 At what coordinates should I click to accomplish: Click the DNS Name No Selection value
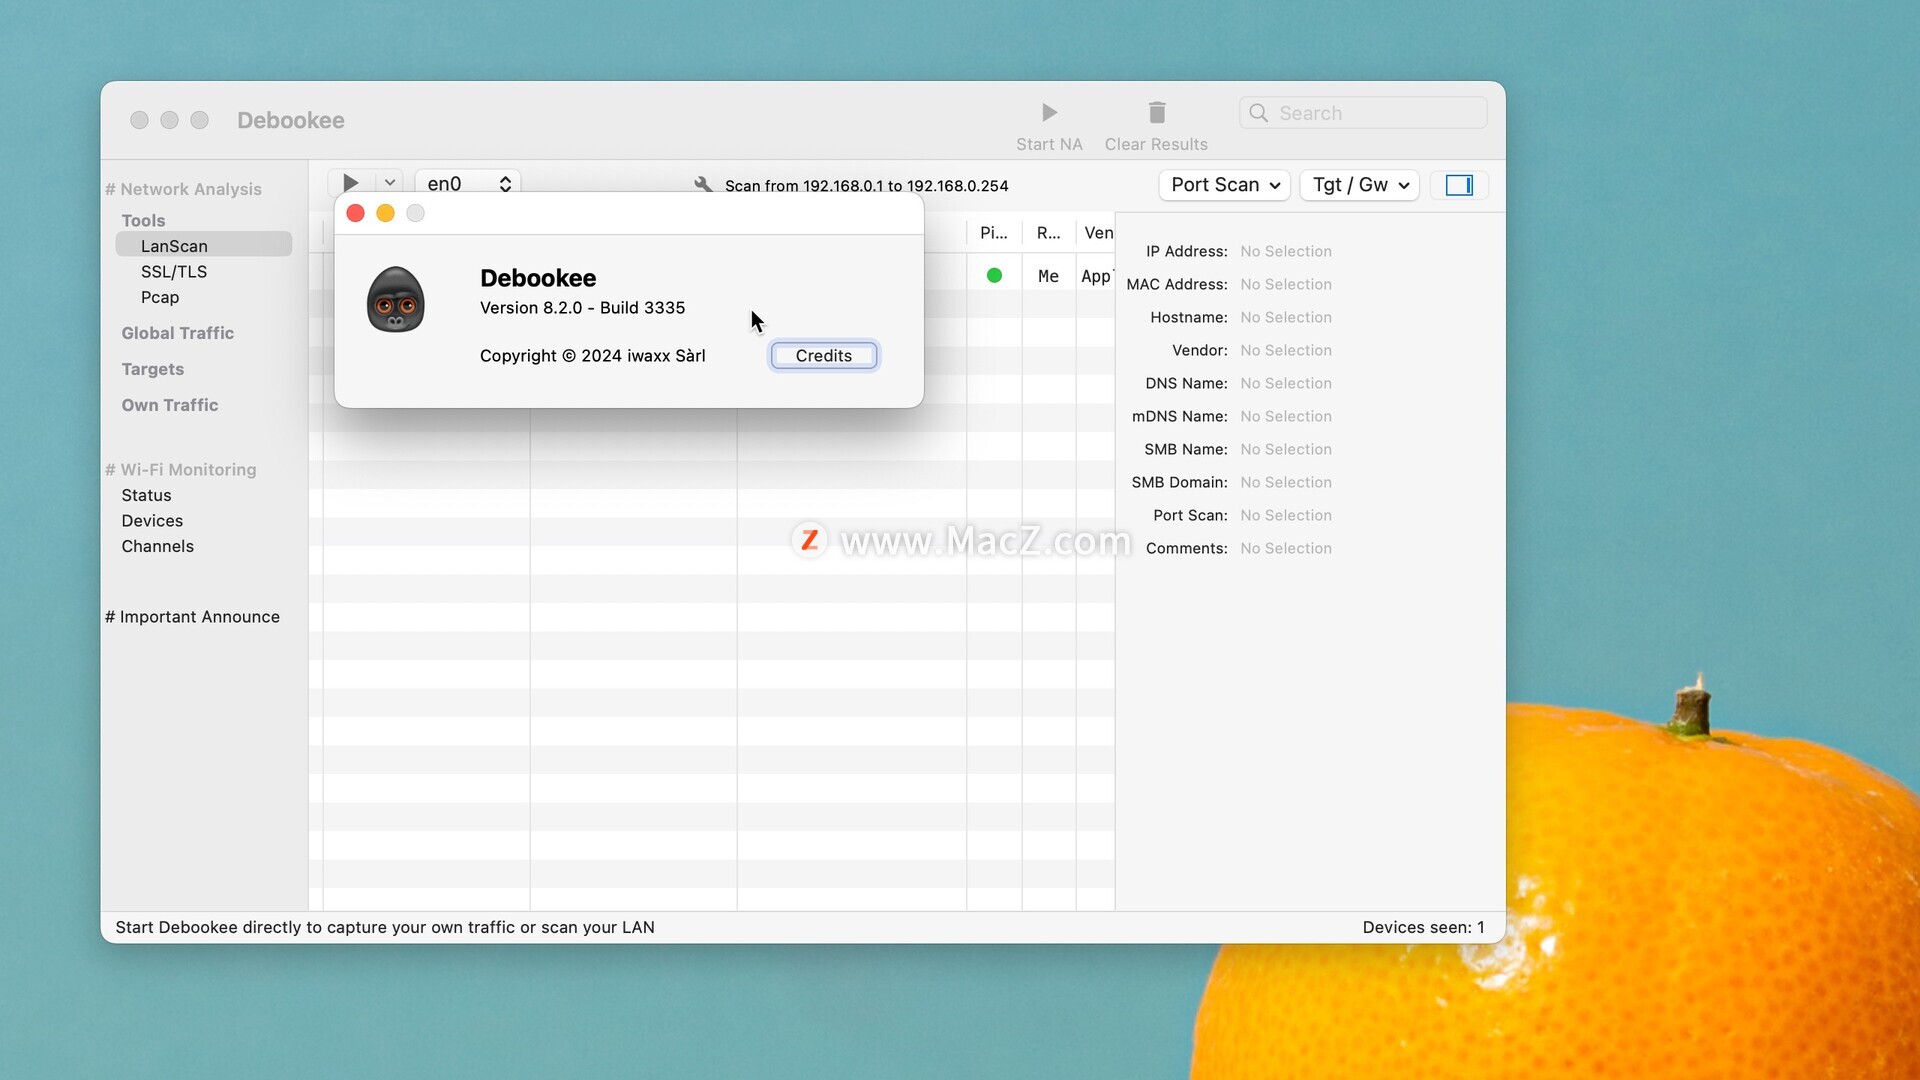point(1286,383)
